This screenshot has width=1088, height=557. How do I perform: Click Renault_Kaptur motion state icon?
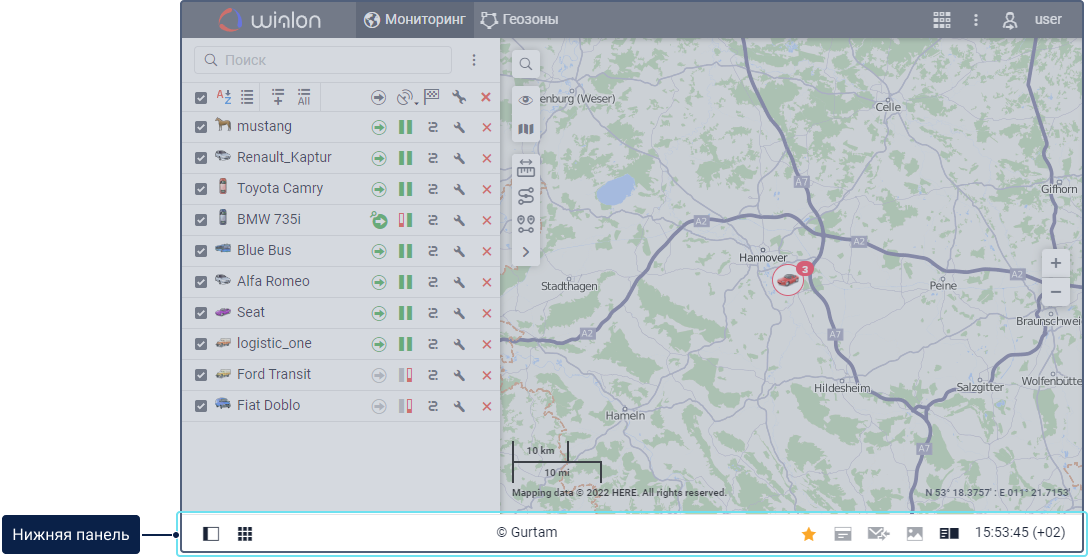click(405, 158)
